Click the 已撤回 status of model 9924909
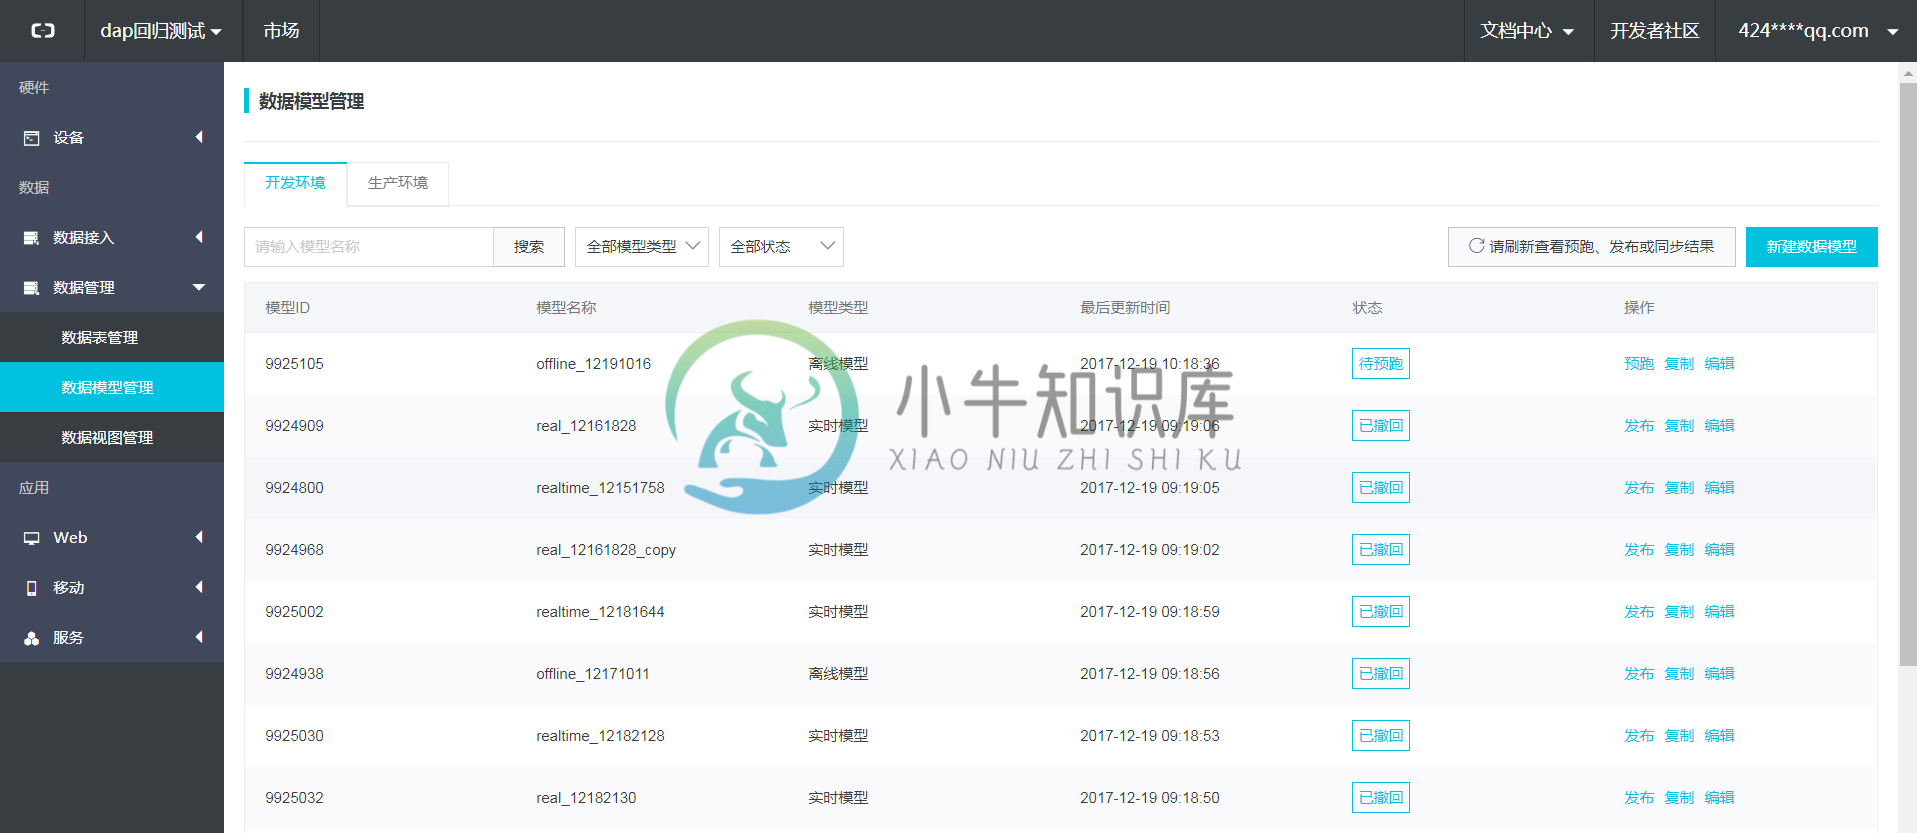The width and height of the screenshot is (1917, 833). pyautogui.click(x=1381, y=426)
